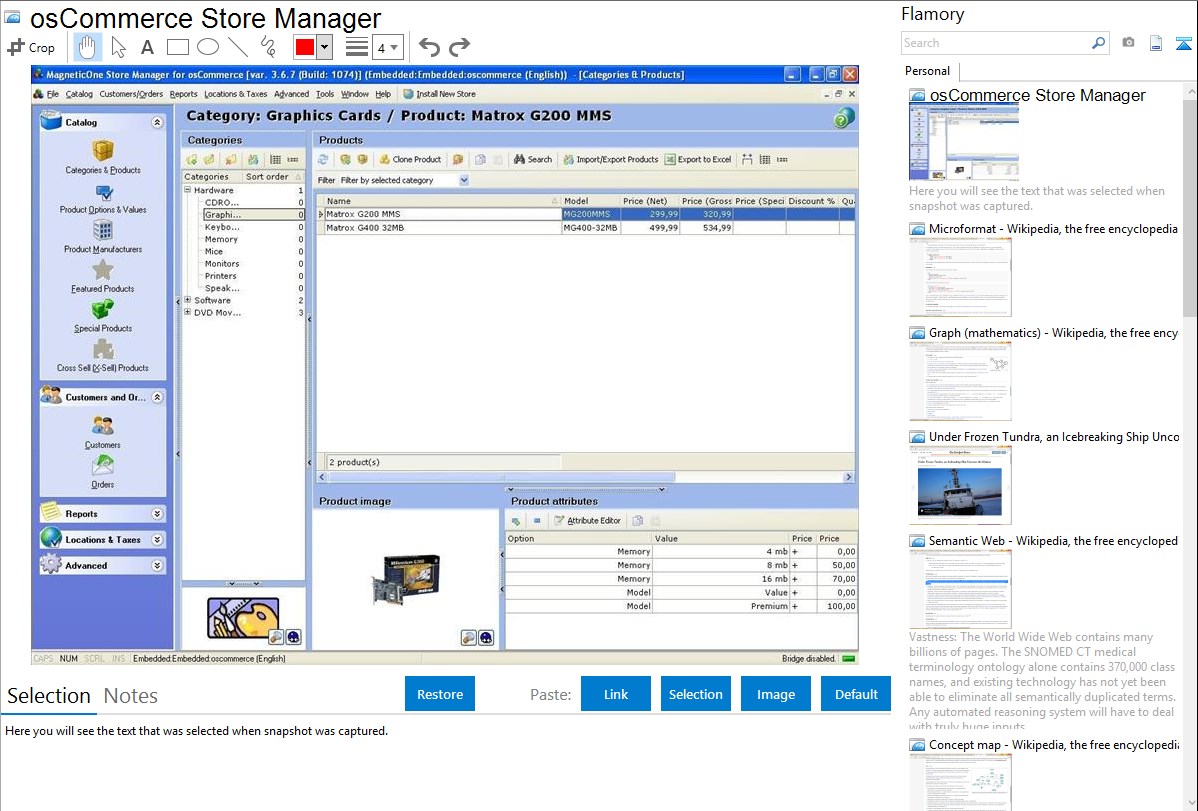This screenshot has width=1198, height=811.
Task: Click the red color swatch
Action: [305, 47]
